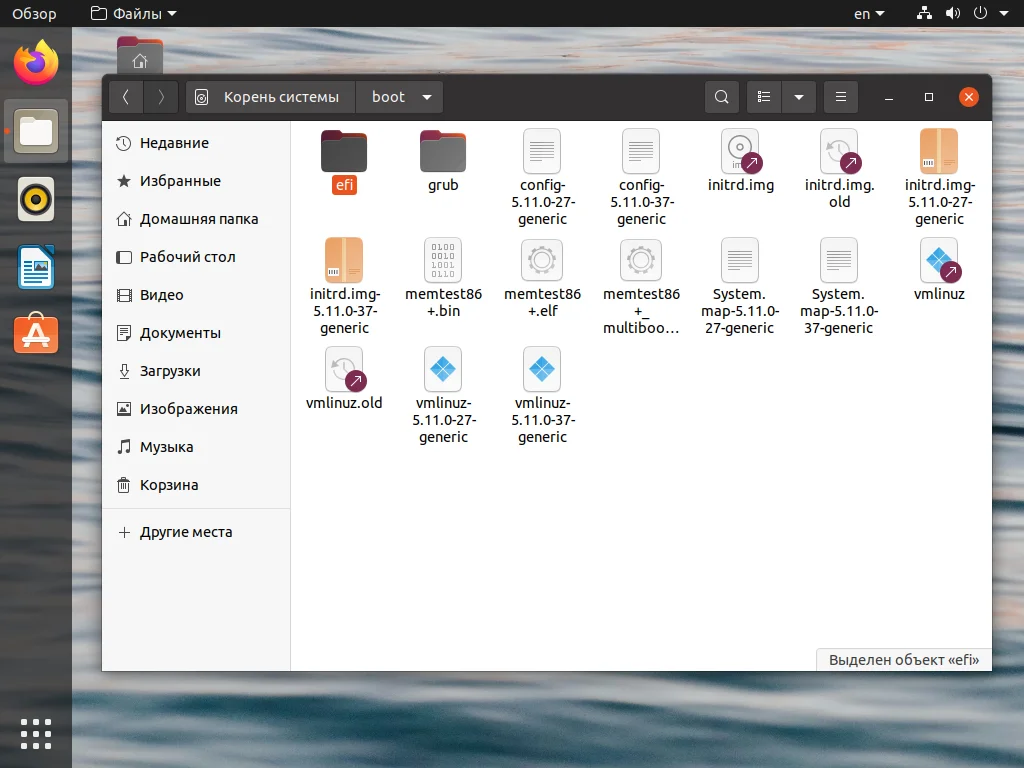The image size is (1024, 768).
Task: Open the grub folder
Action: point(443,152)
